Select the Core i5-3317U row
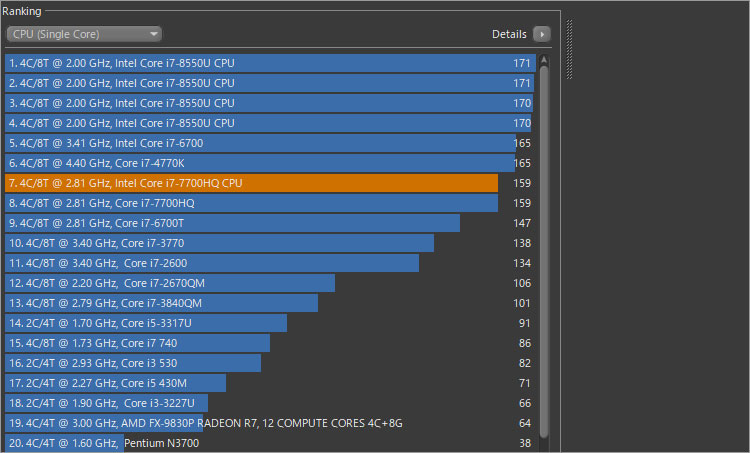Screen dimensions: 750x453 145,323
